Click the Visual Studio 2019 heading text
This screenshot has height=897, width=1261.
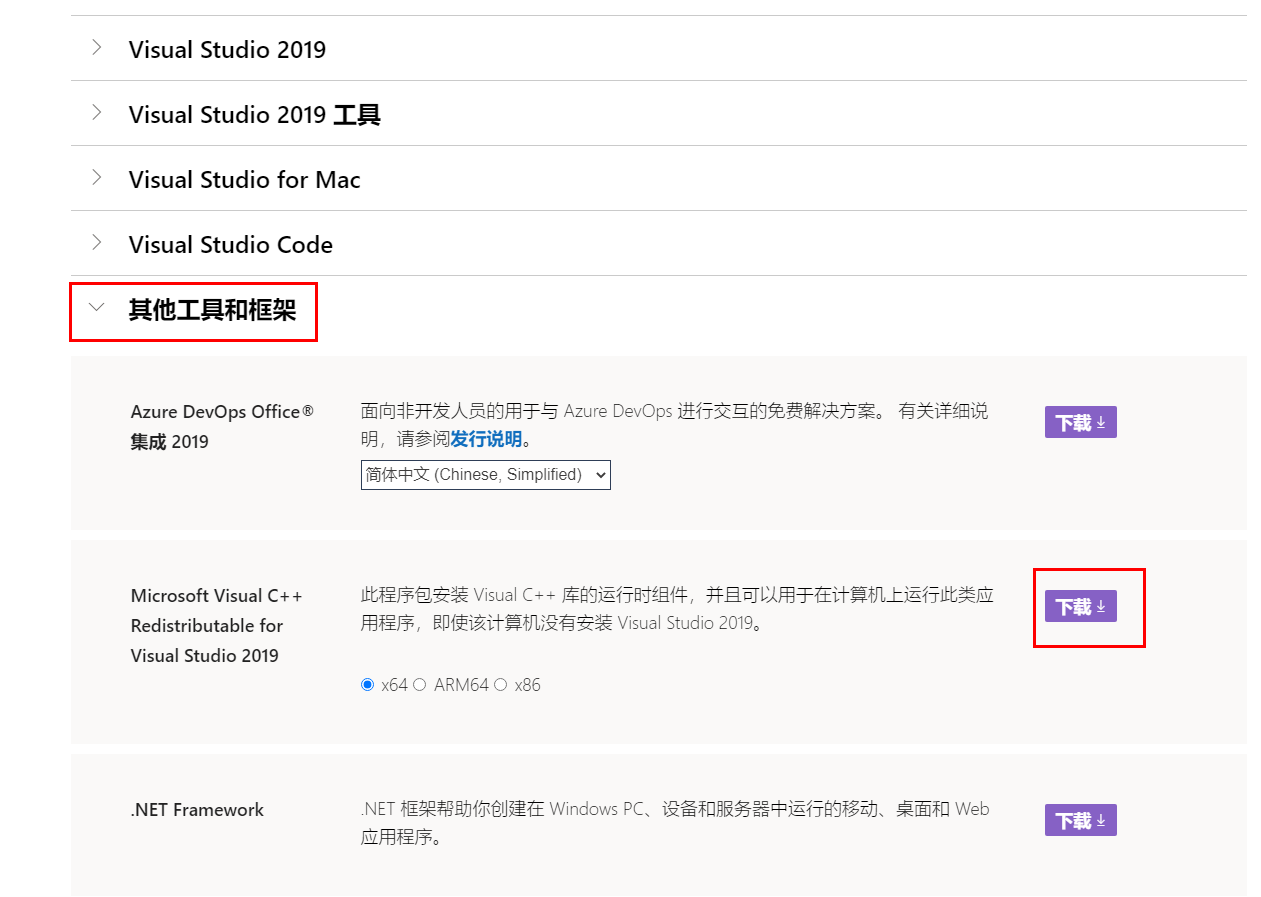click(227, 50)
